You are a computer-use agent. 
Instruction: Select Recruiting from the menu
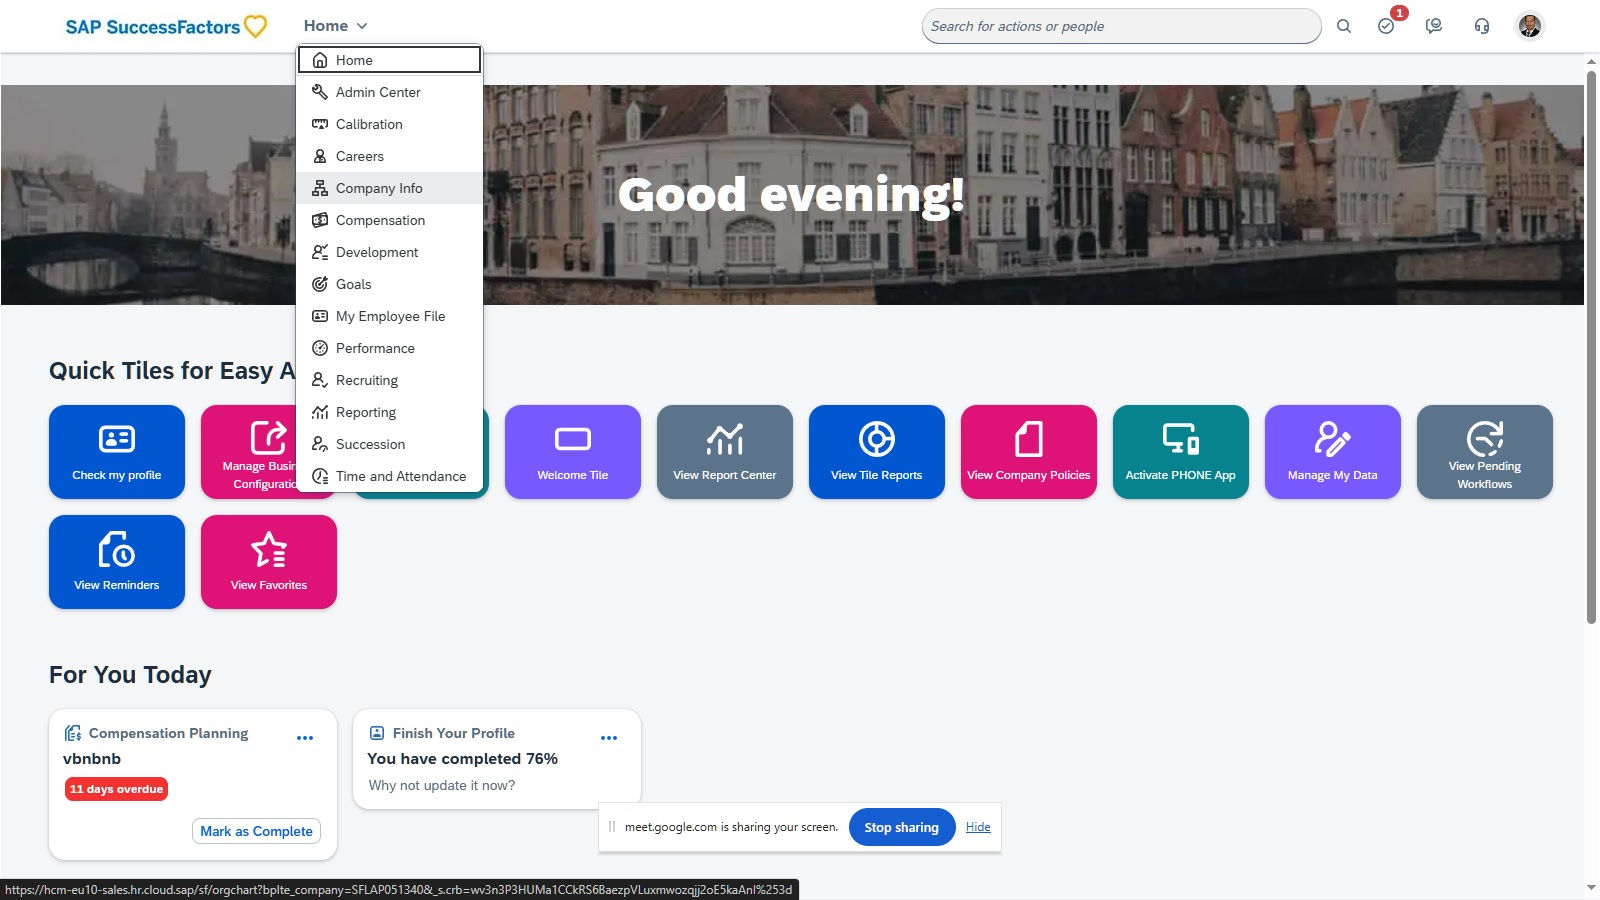point(390,380)
